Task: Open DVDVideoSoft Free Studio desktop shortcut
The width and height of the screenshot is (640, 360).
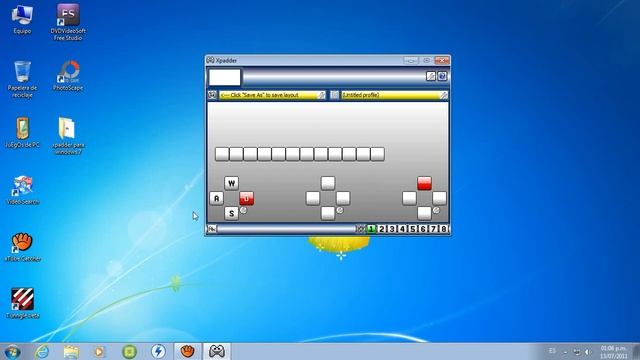Action: tap(68, 22)
